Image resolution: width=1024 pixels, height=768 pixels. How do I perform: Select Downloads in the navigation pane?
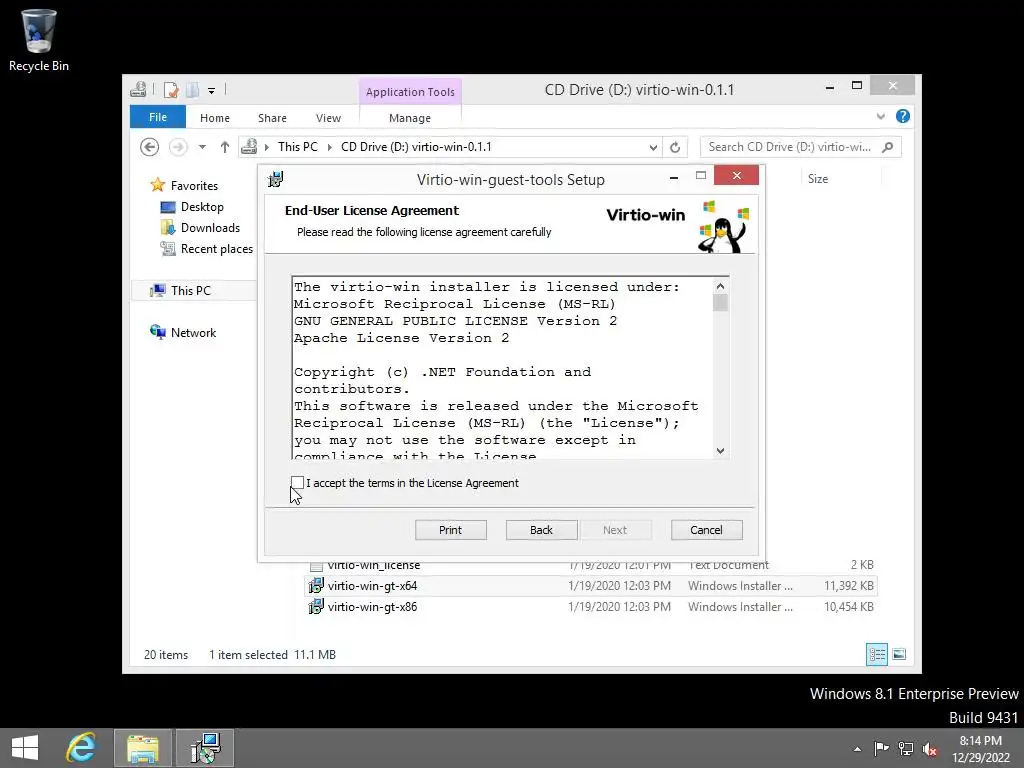[210, 228]
